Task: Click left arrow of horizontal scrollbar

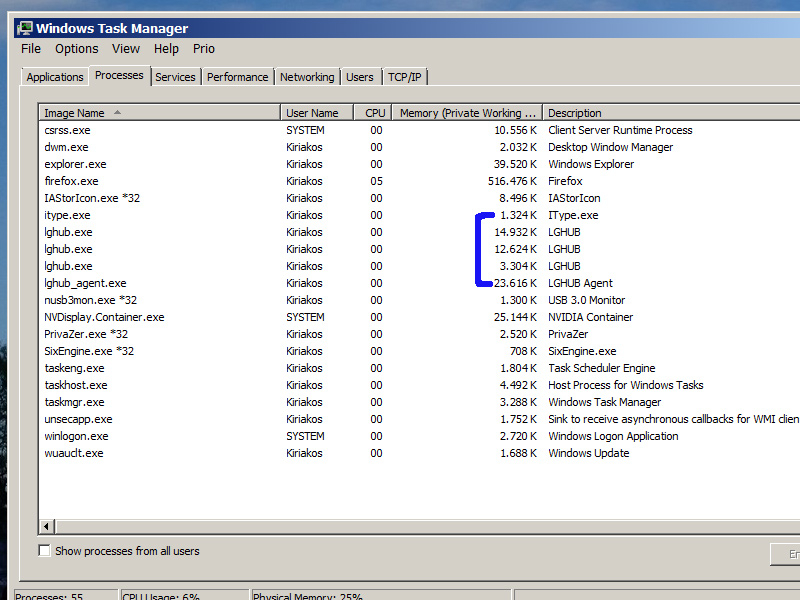Action: pyautogui.click(x=46, y=526)
